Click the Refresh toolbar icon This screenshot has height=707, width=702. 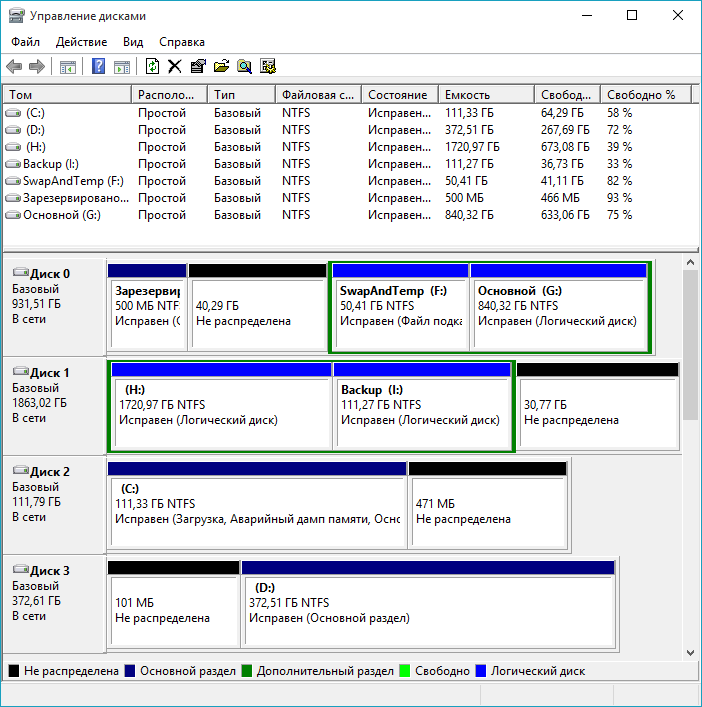coord(152,66)
